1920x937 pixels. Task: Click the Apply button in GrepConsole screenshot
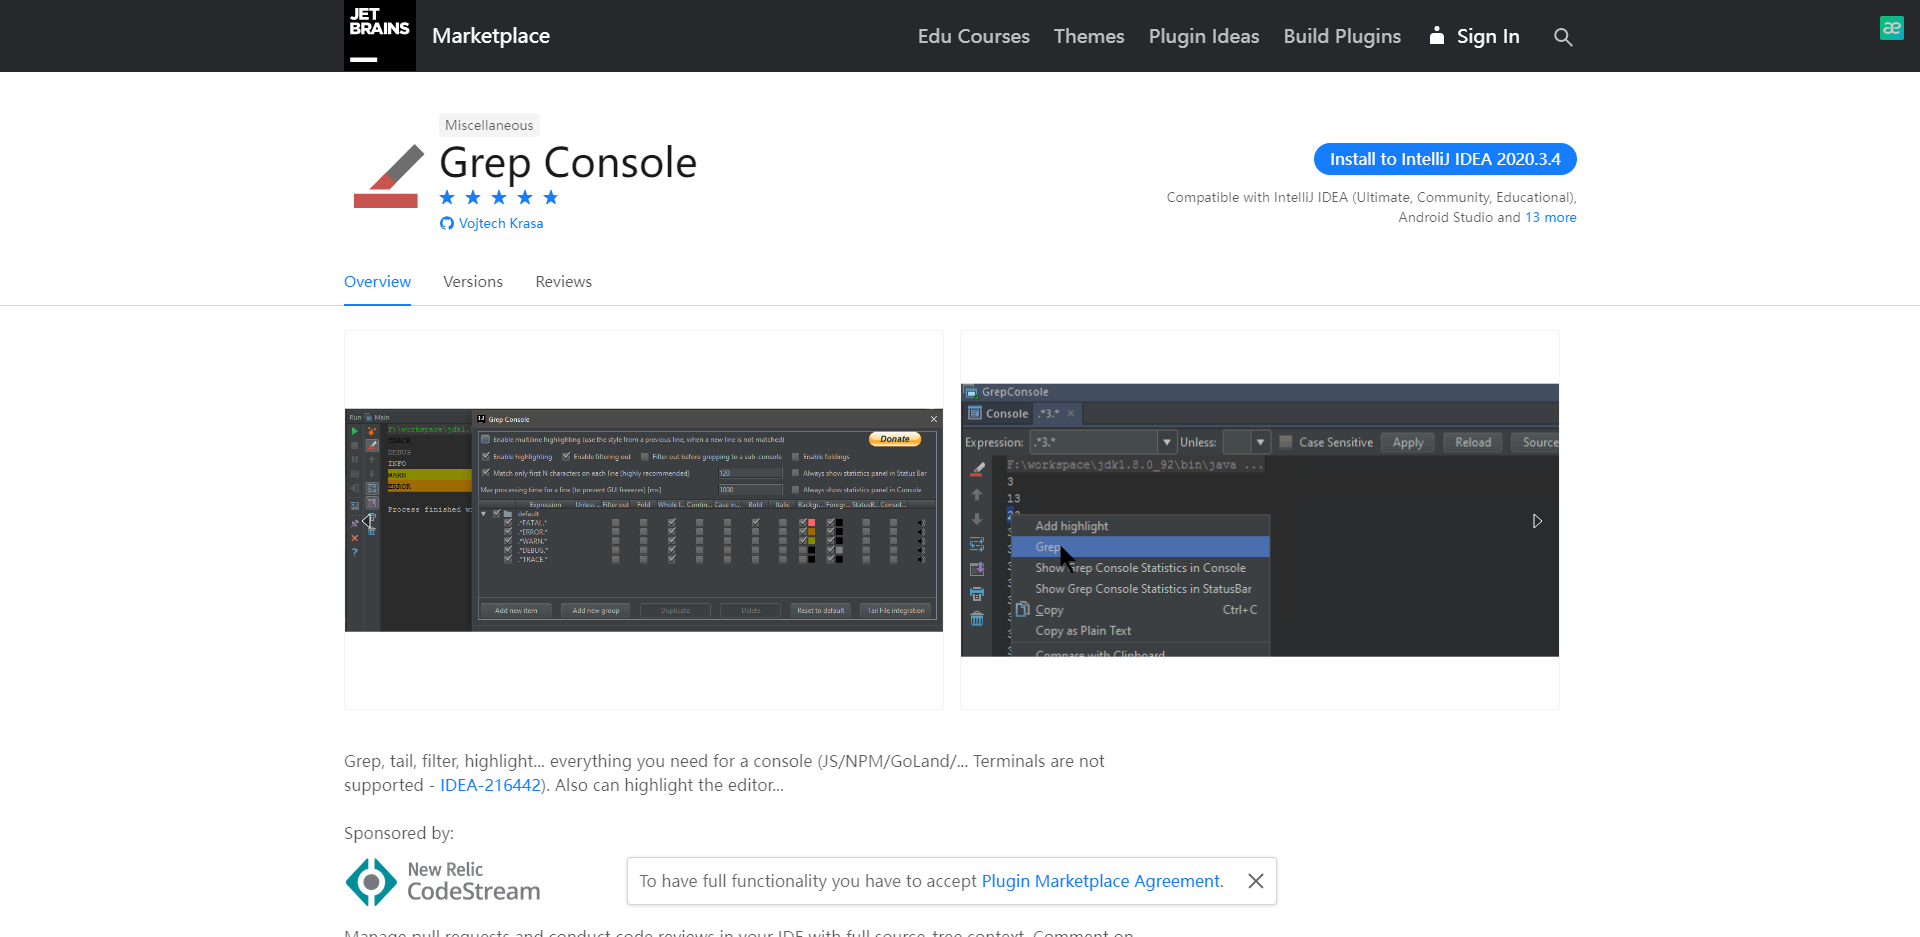click(x=1408, y=442)
